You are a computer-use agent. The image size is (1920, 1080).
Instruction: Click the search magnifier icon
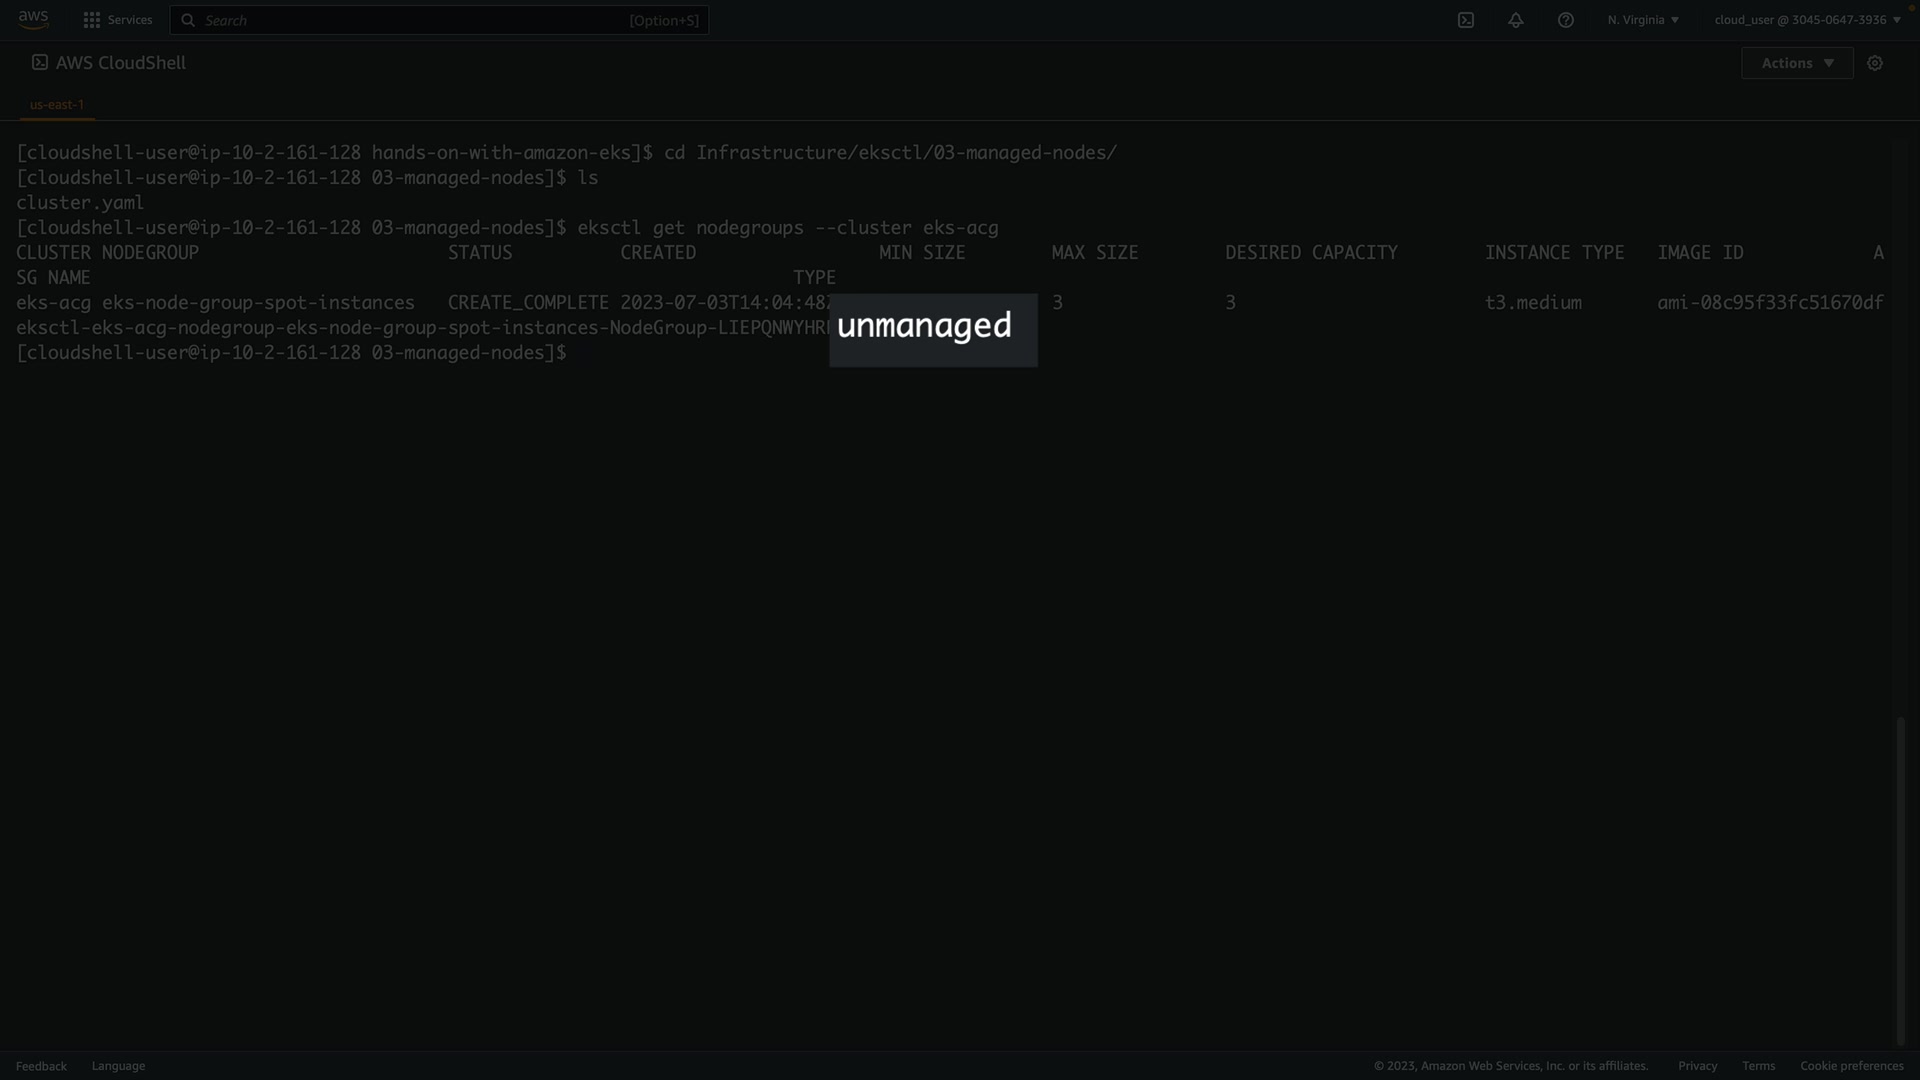tap(188, 20)
